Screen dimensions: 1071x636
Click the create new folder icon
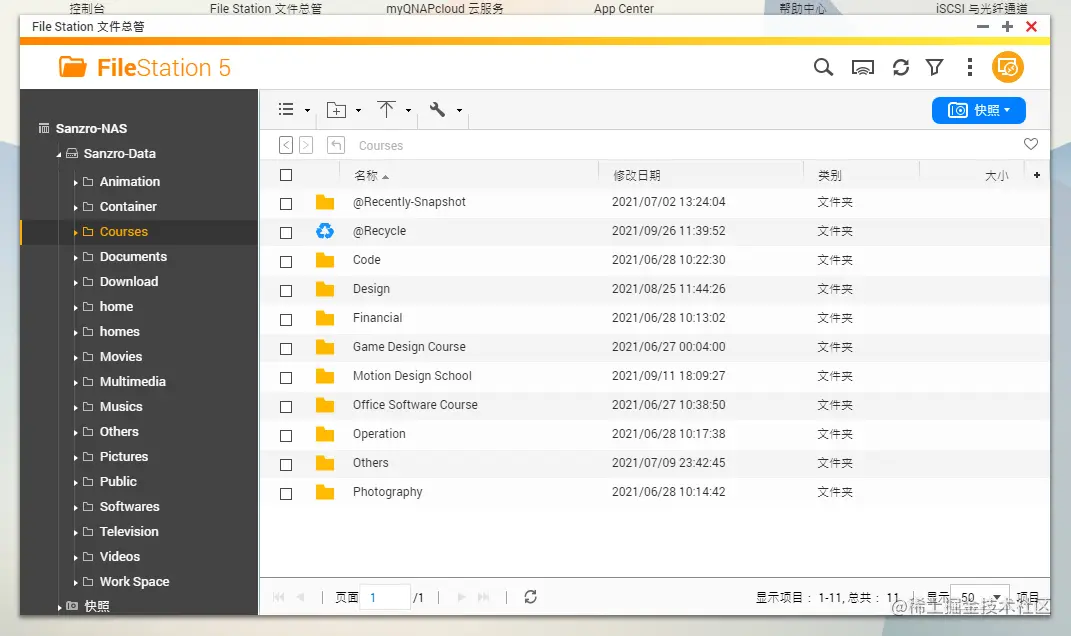(336, 110)
